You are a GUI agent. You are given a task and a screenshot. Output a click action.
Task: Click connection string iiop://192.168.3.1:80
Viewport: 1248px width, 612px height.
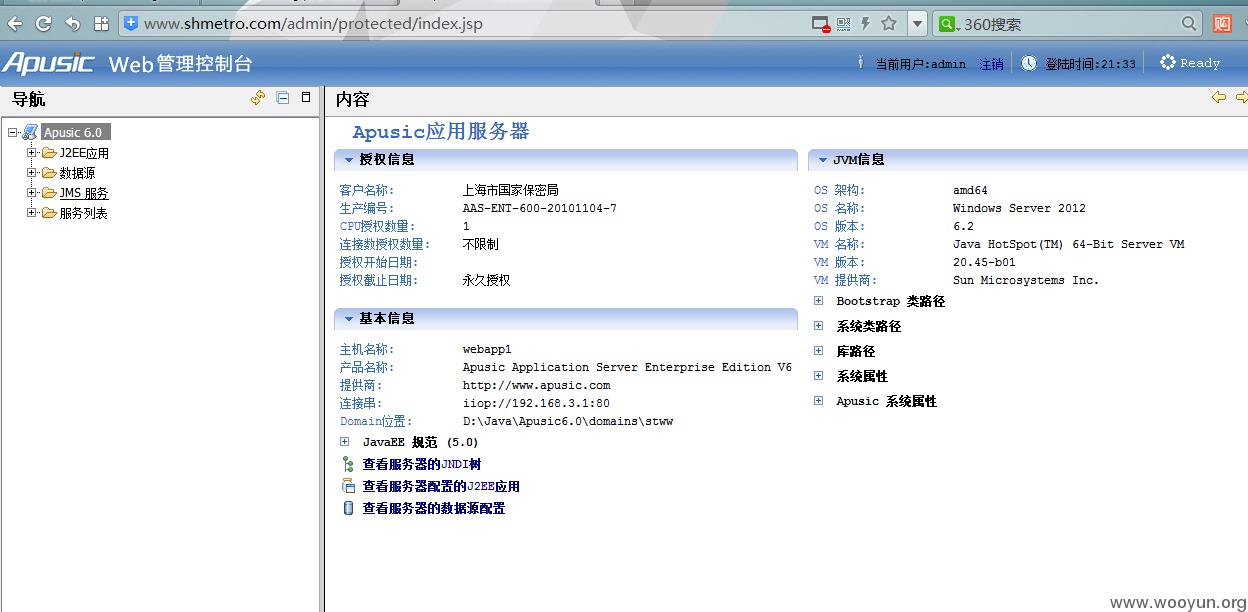(536, 403)
